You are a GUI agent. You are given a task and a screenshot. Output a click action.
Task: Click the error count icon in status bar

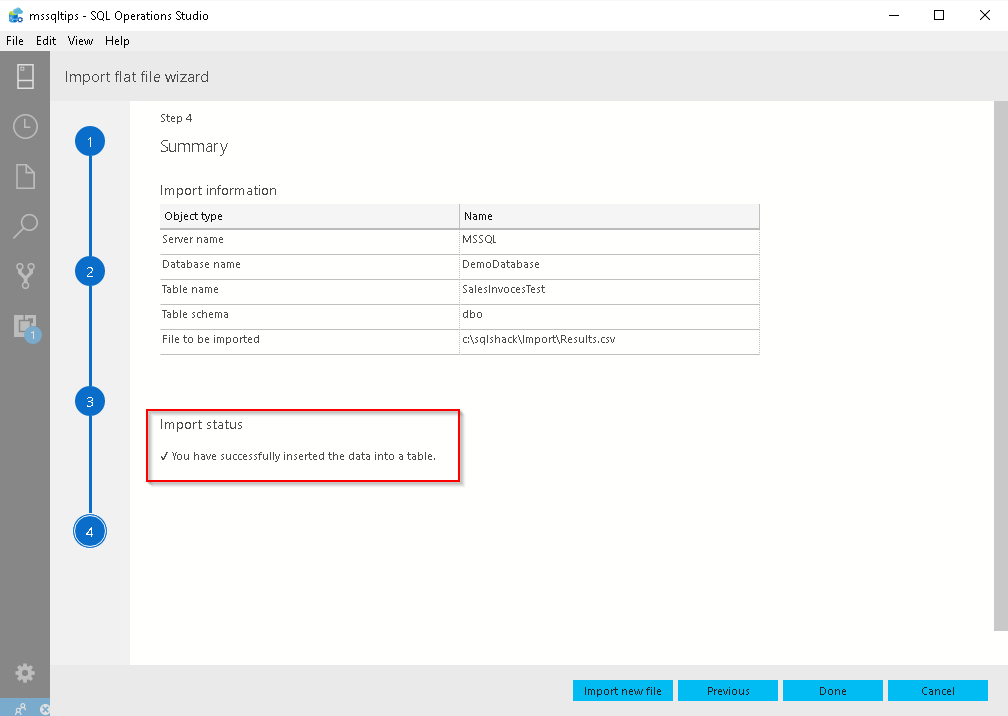tap(45, 709)
